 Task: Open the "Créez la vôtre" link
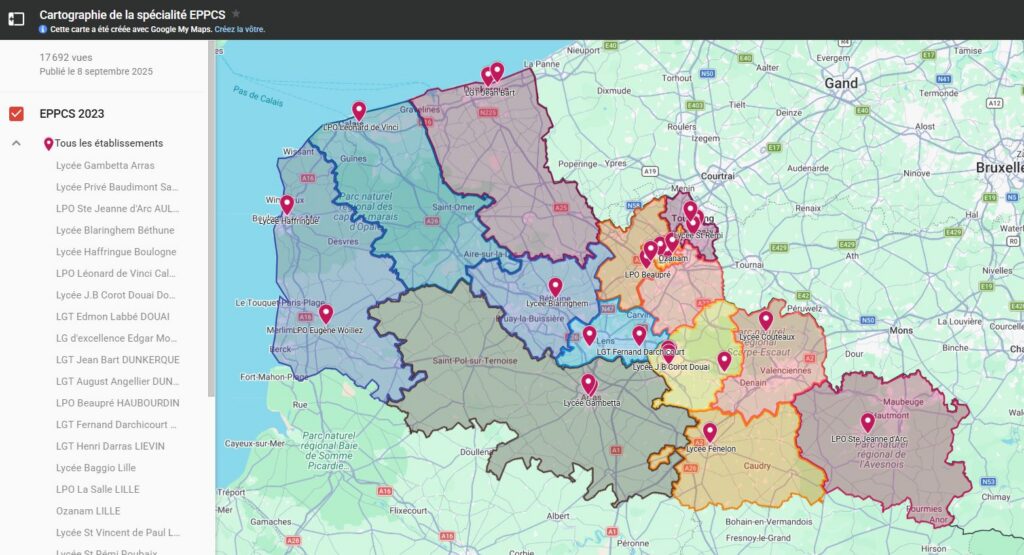239,30
